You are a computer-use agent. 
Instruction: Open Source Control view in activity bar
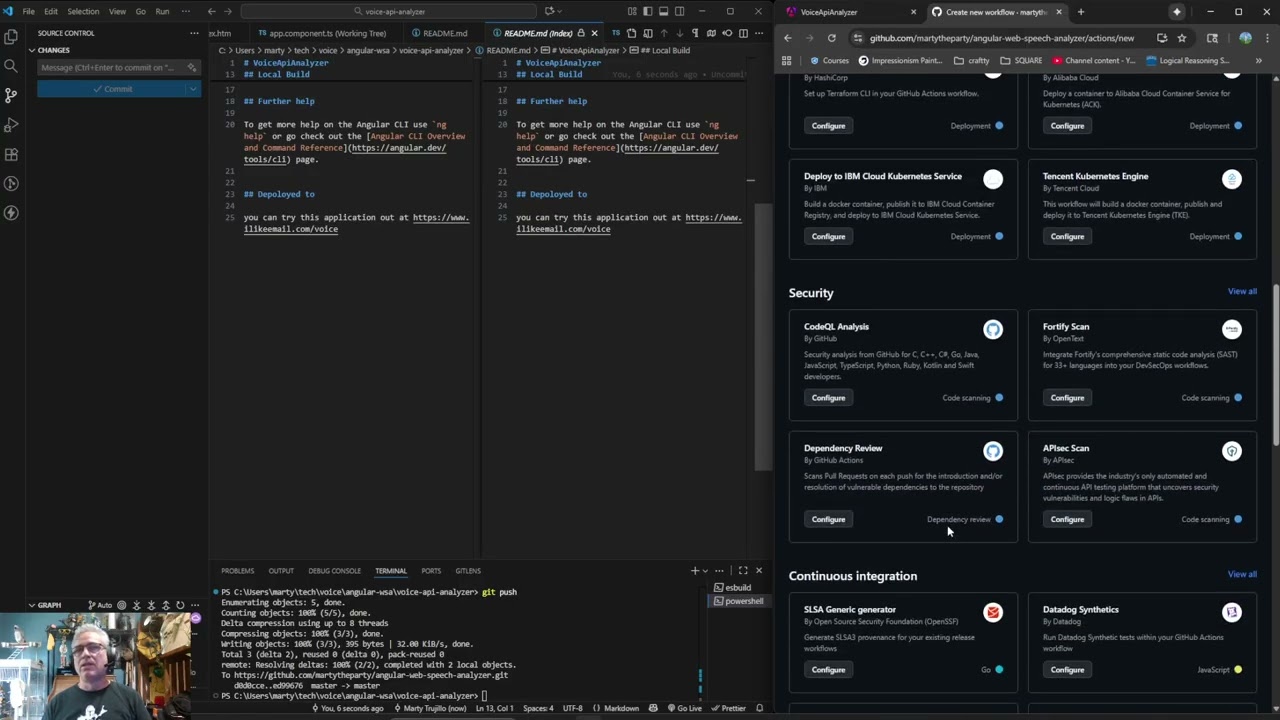click(11, 95)
